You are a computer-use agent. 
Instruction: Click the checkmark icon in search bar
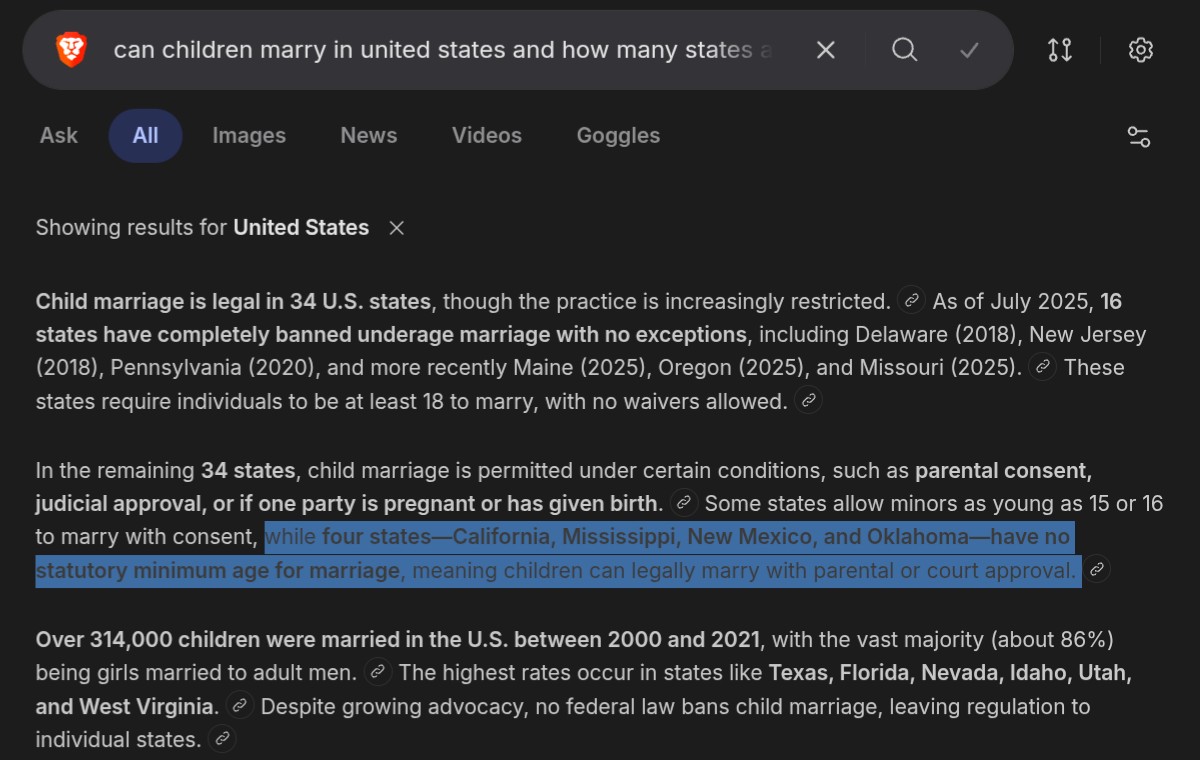coord(969,50)
